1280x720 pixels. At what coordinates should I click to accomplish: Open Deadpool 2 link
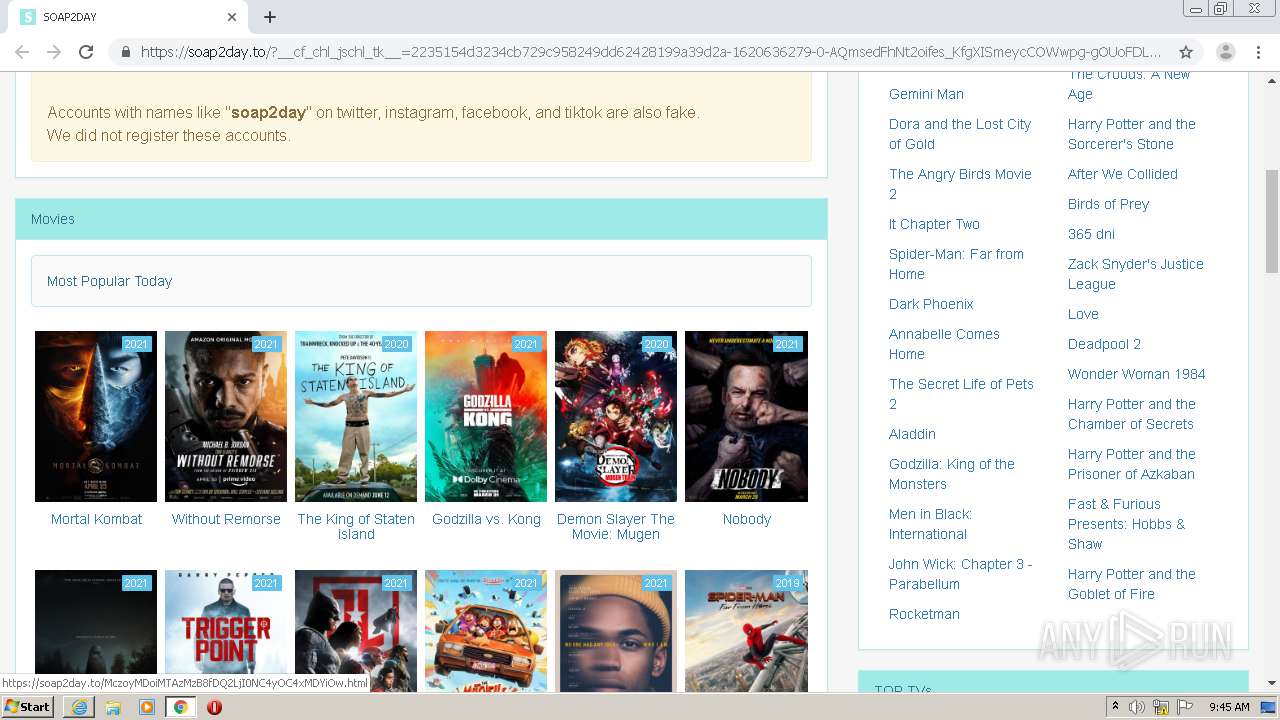point(1104,344)
